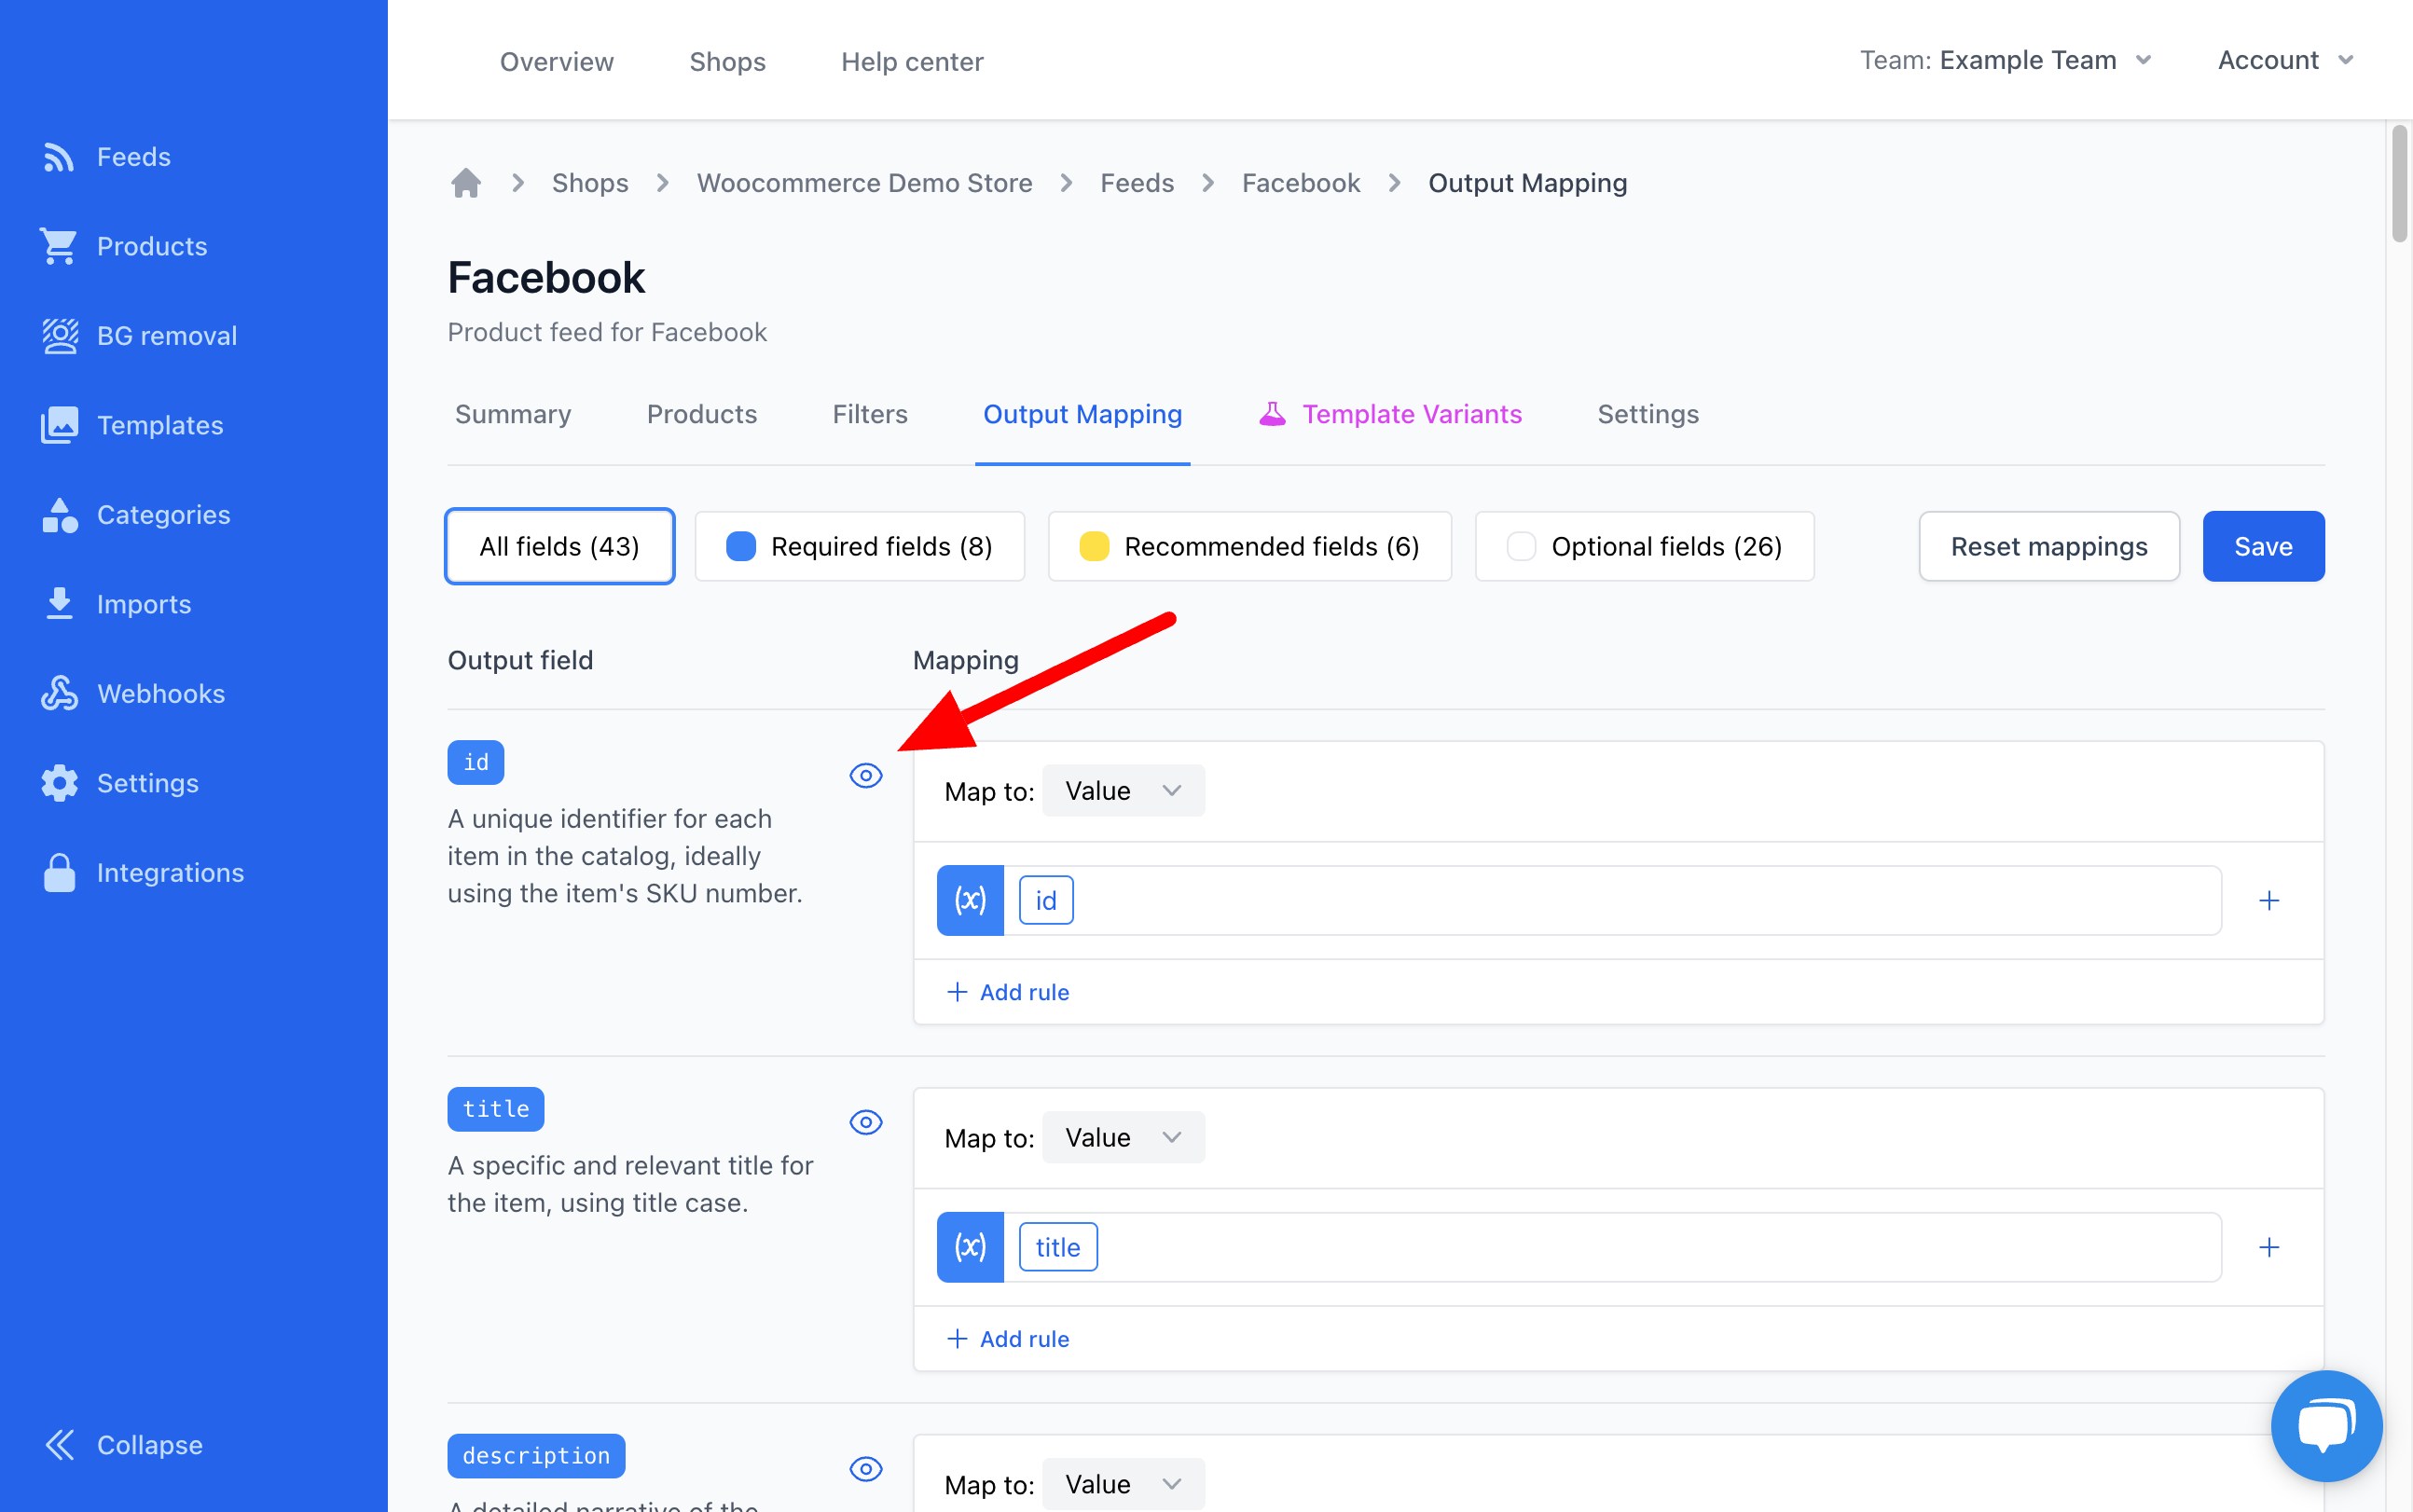Switch to the Filters tab
2413x1512 pixels.
869,413
